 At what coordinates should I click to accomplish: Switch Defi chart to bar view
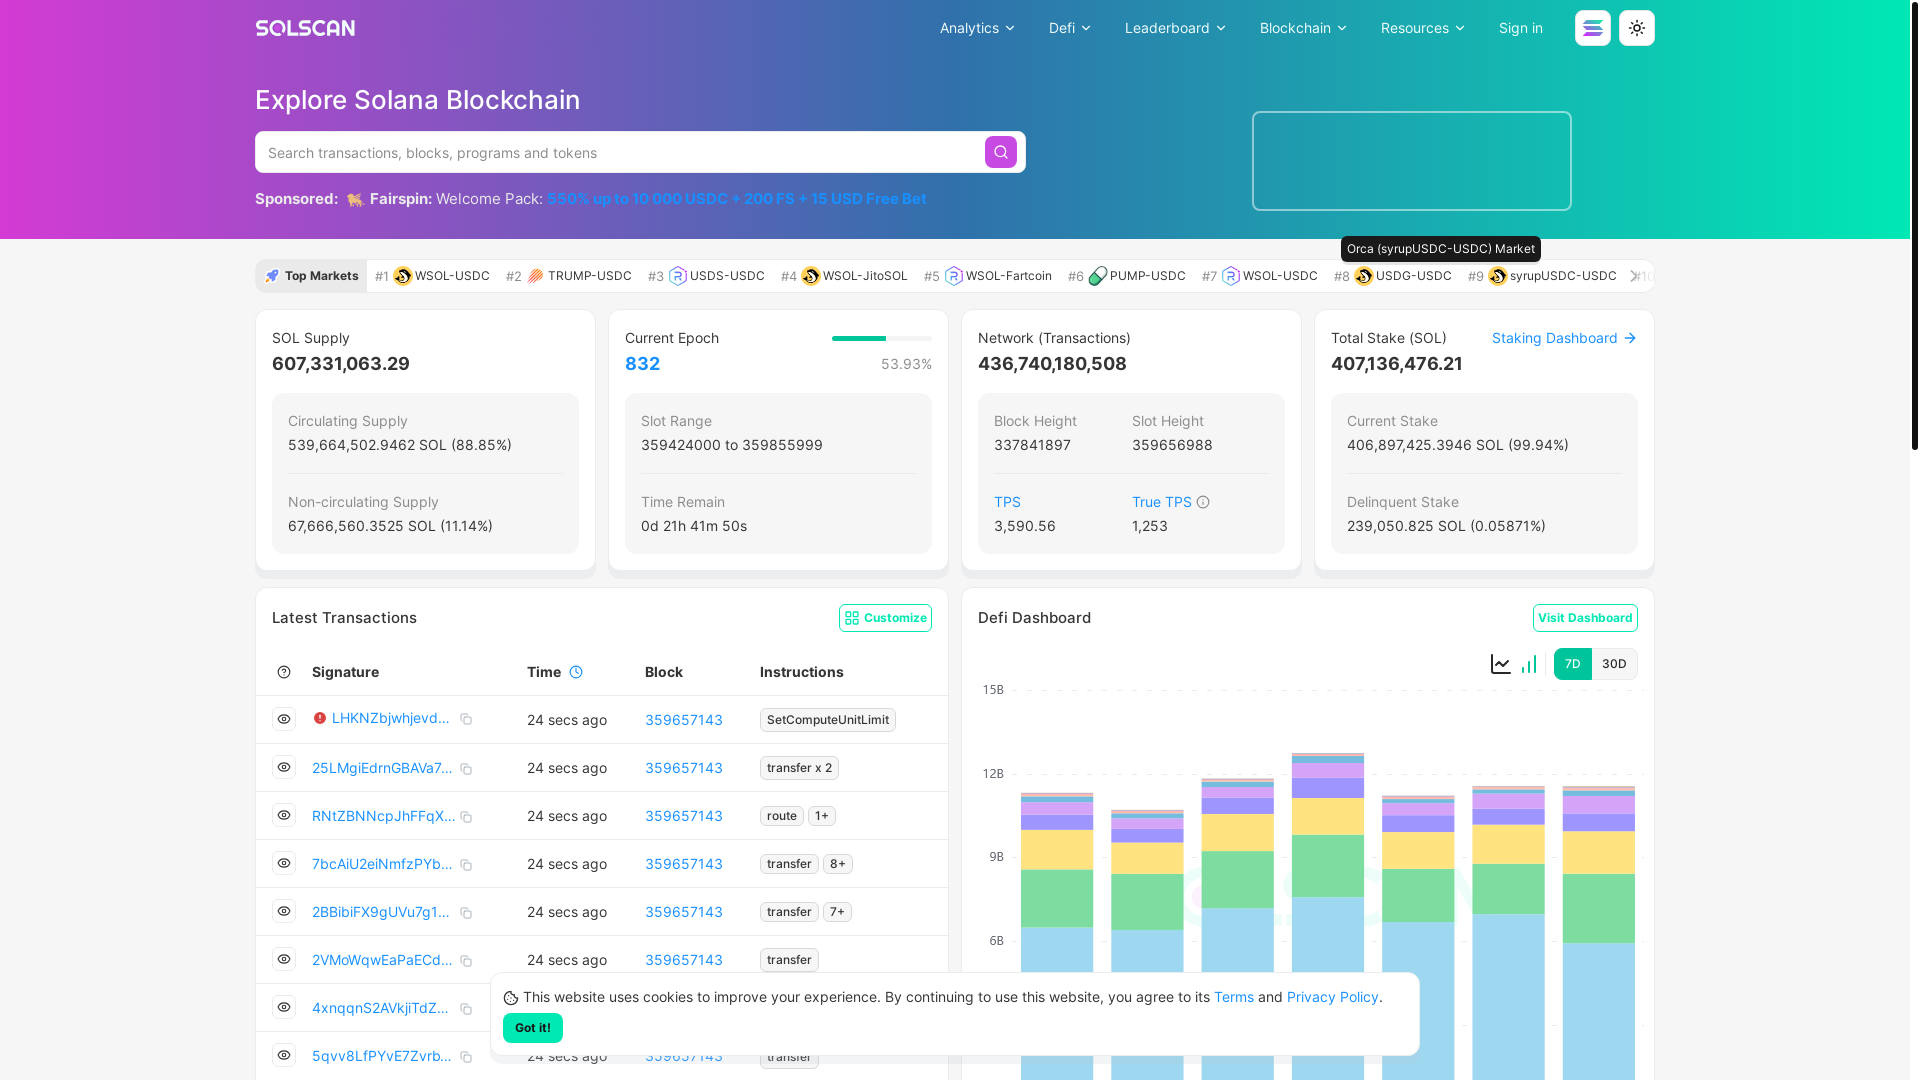[1529, 664]
